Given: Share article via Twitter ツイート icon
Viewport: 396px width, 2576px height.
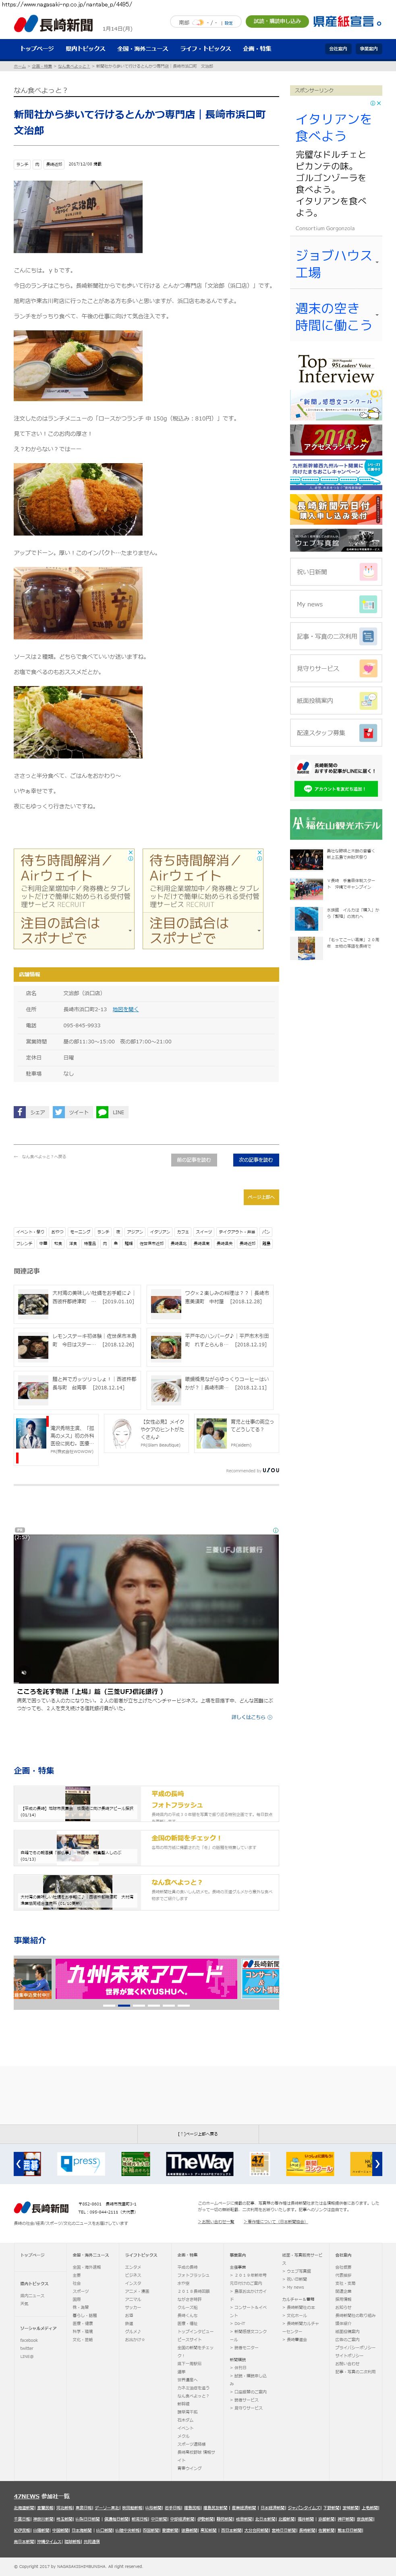Looking at the screenshot, I should [x=72, y=1112].
